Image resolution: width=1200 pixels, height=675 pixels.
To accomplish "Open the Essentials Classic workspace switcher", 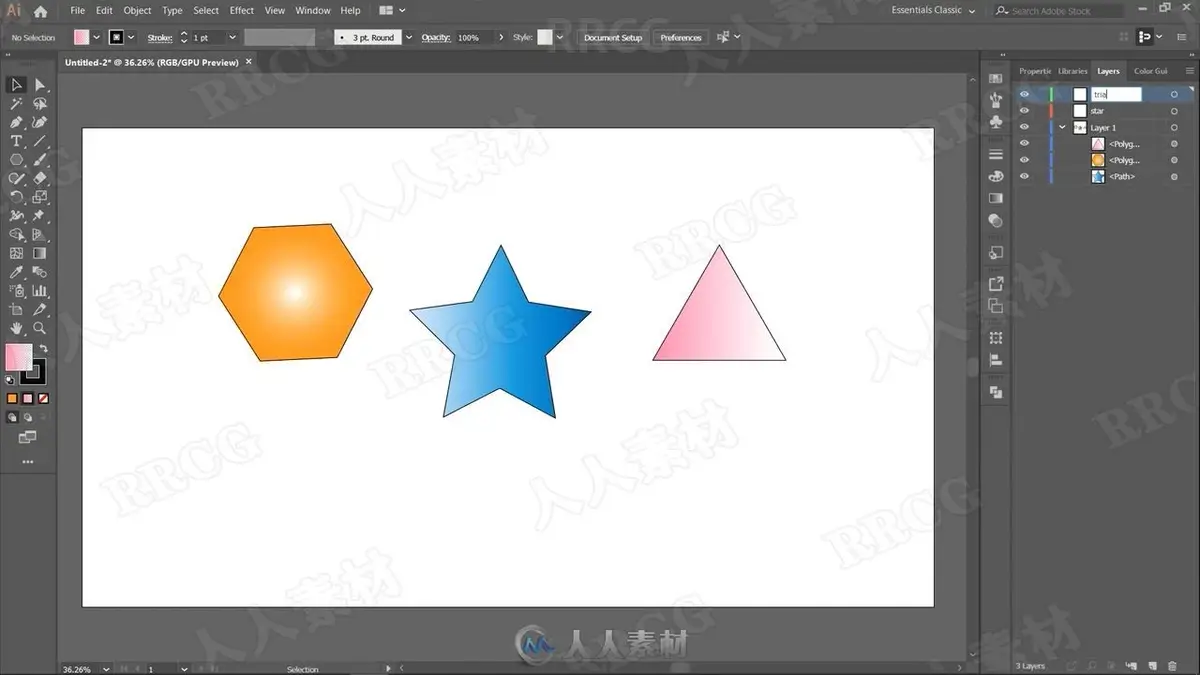I will coord(933,11).
